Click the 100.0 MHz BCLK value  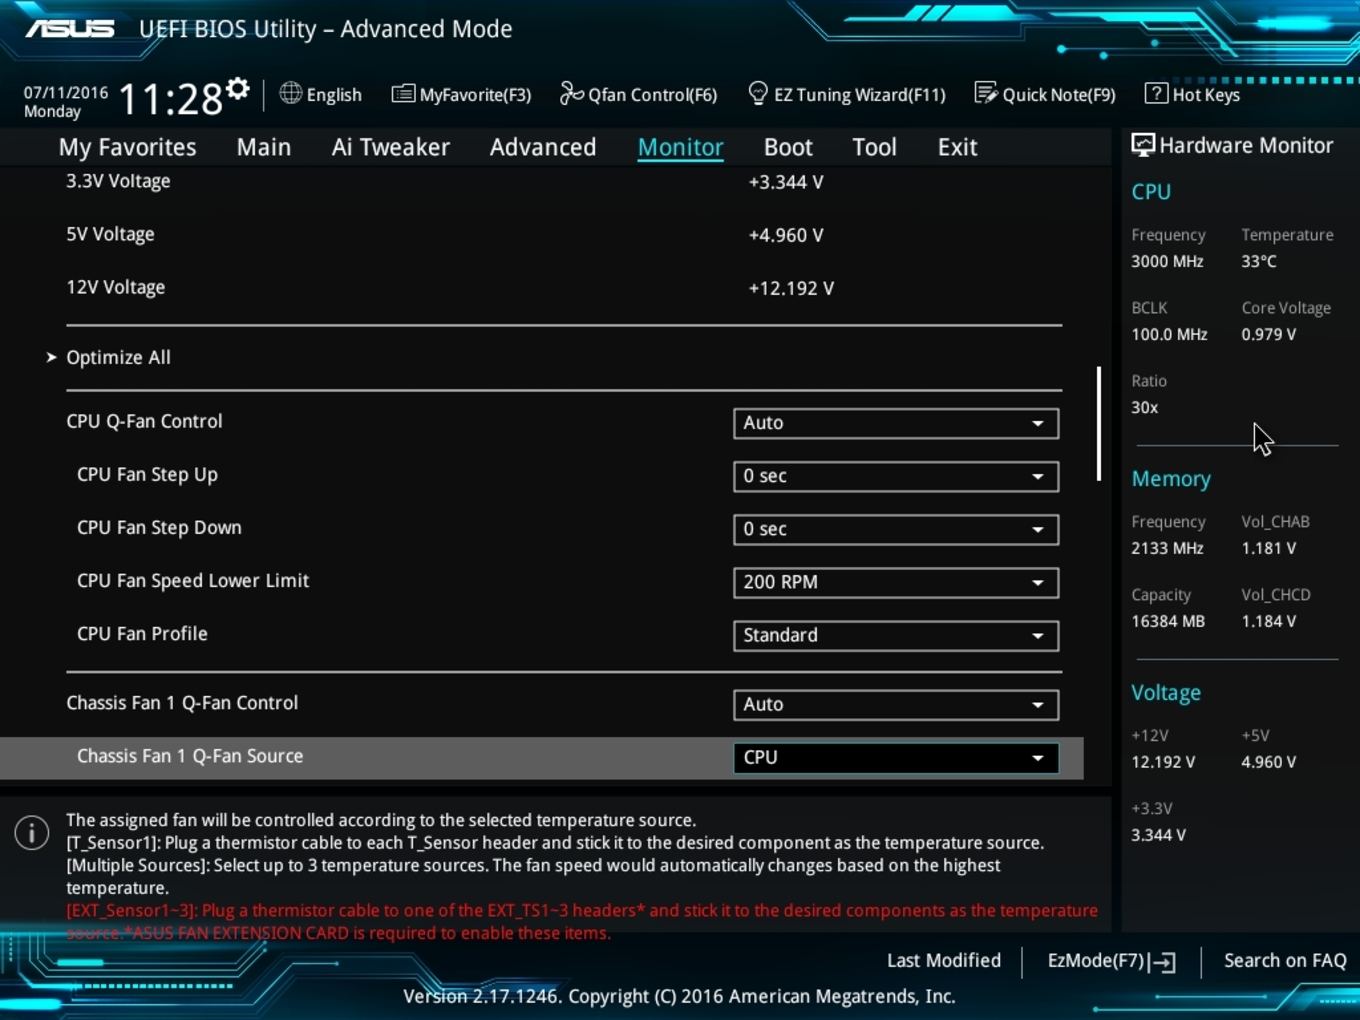coord(1169,334)
